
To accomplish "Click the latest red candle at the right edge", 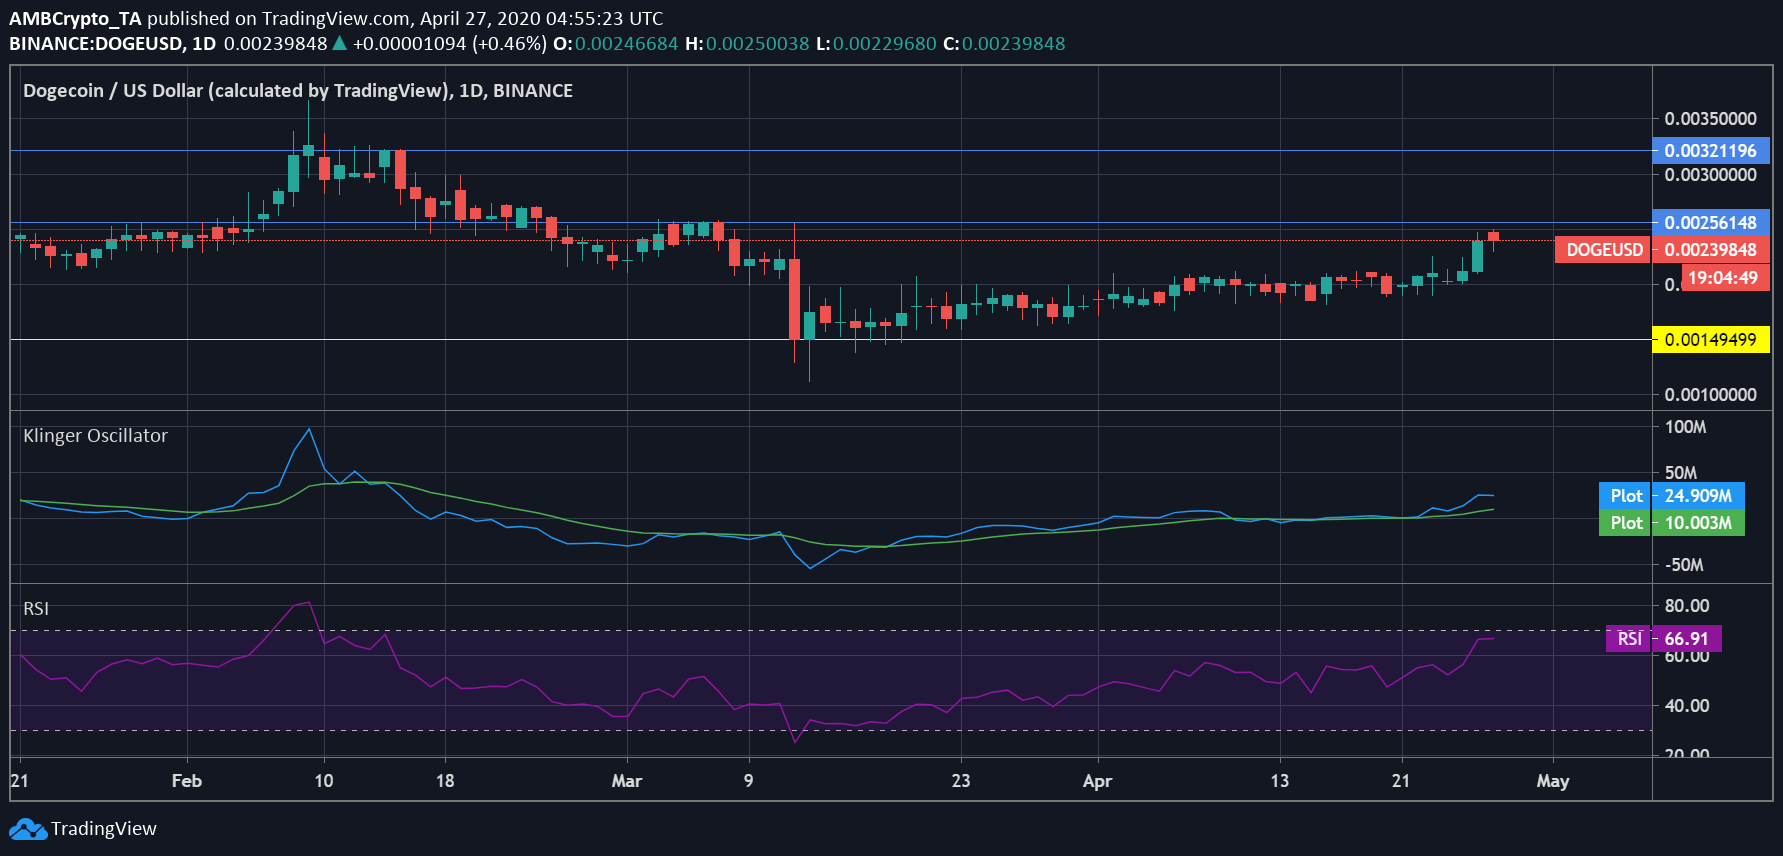I will (x=1493, y=236).
